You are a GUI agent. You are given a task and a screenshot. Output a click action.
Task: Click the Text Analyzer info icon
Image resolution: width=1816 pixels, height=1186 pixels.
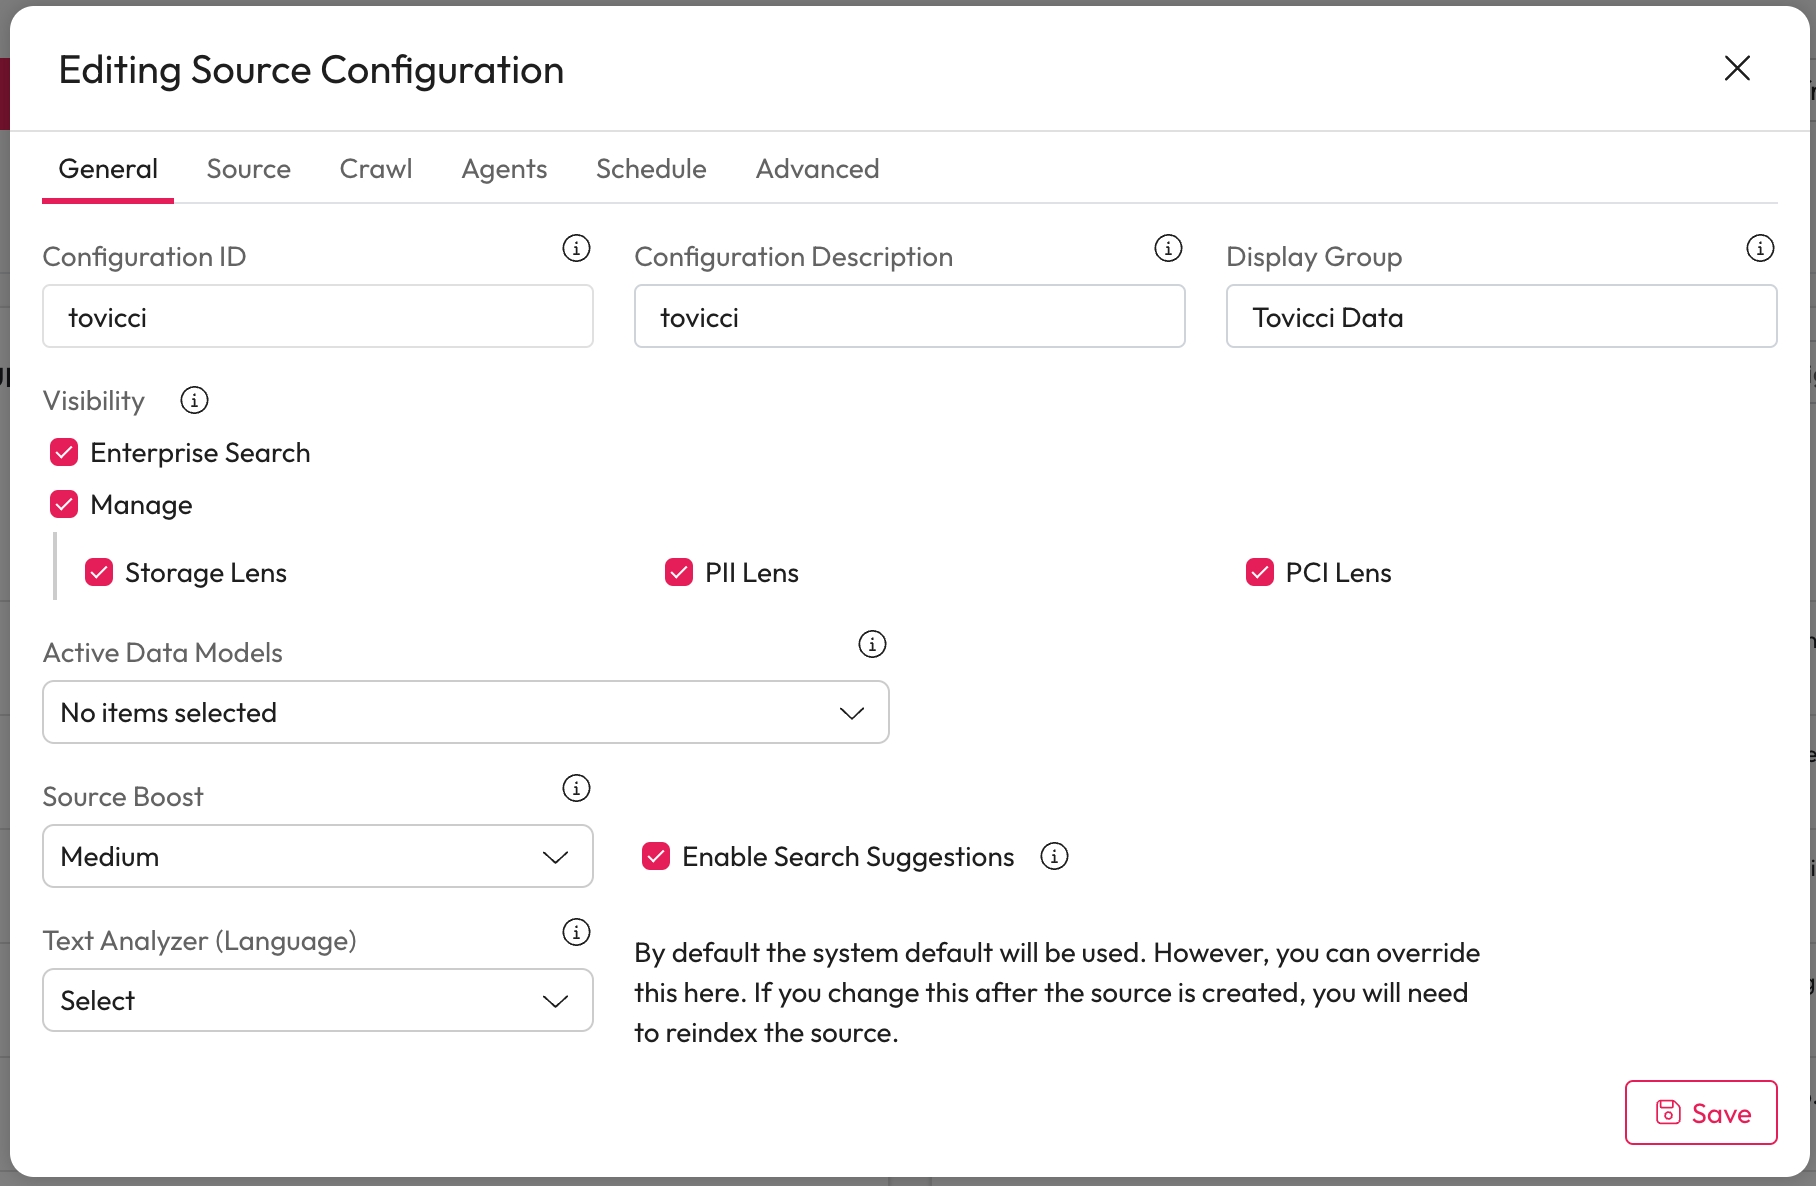pos(576,932)
